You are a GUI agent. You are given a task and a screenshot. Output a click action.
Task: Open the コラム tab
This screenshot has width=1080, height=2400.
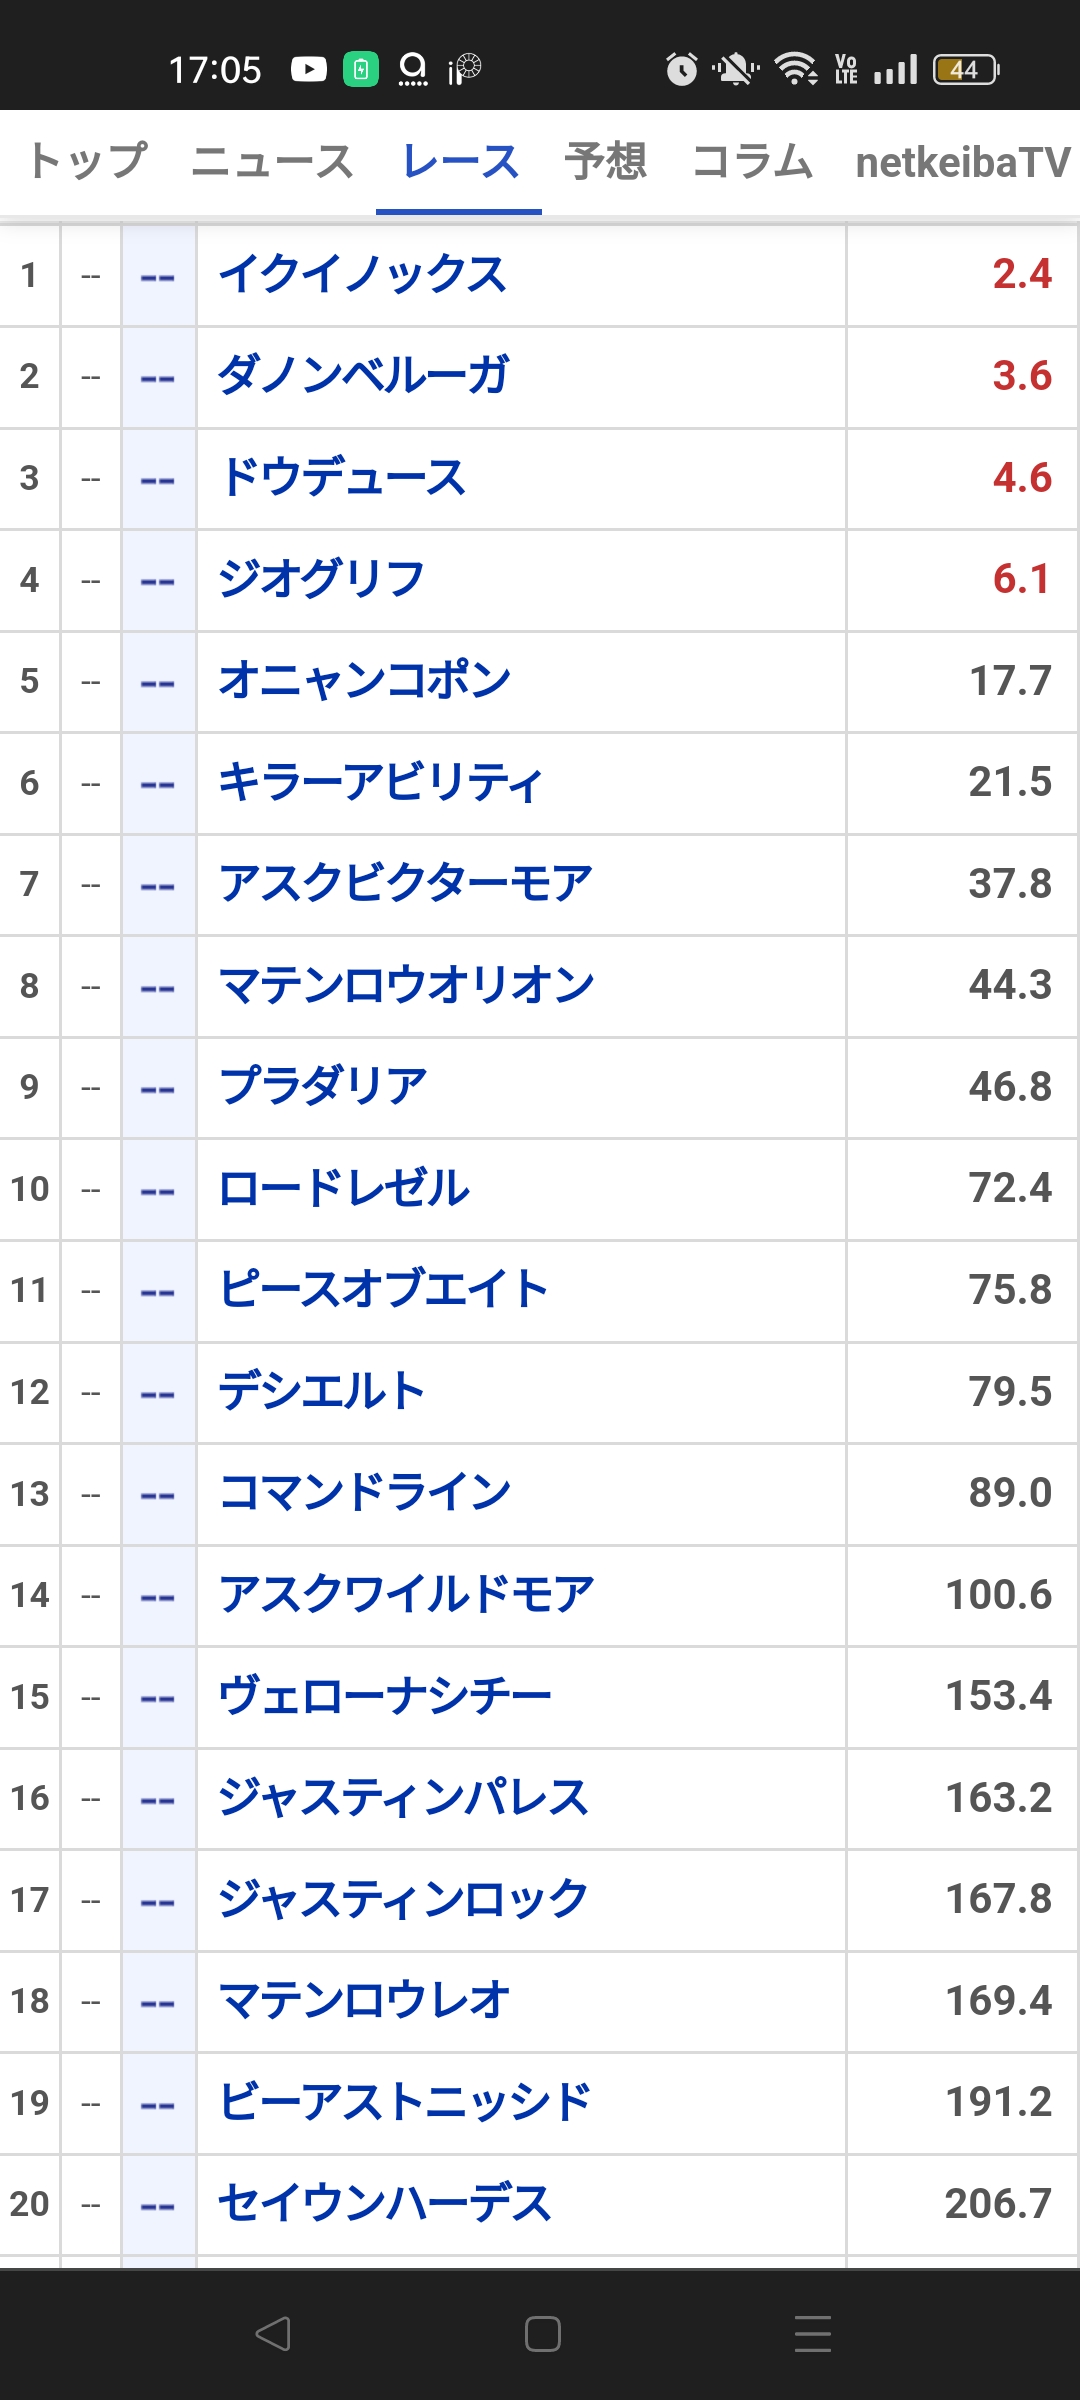point(752,161)
